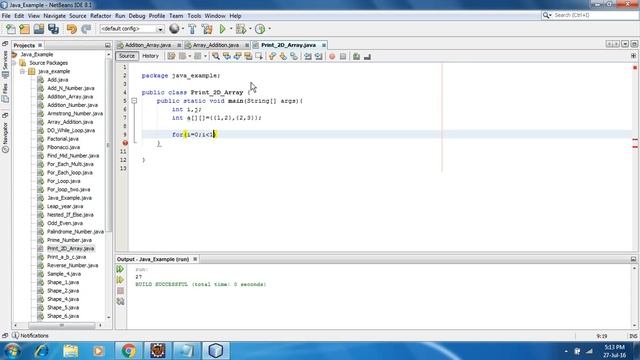Click the Last Edit icon in the editor toolbar
The image size is (640, 360).
[x=171, y=56]
